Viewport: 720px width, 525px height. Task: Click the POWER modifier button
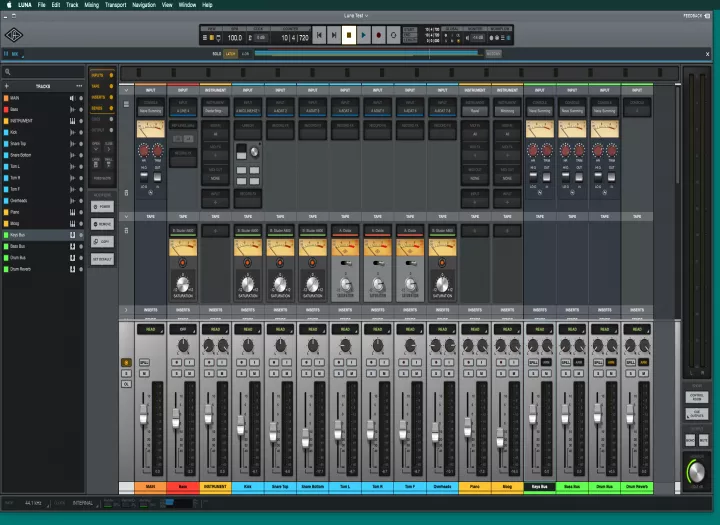click(102, 207)
